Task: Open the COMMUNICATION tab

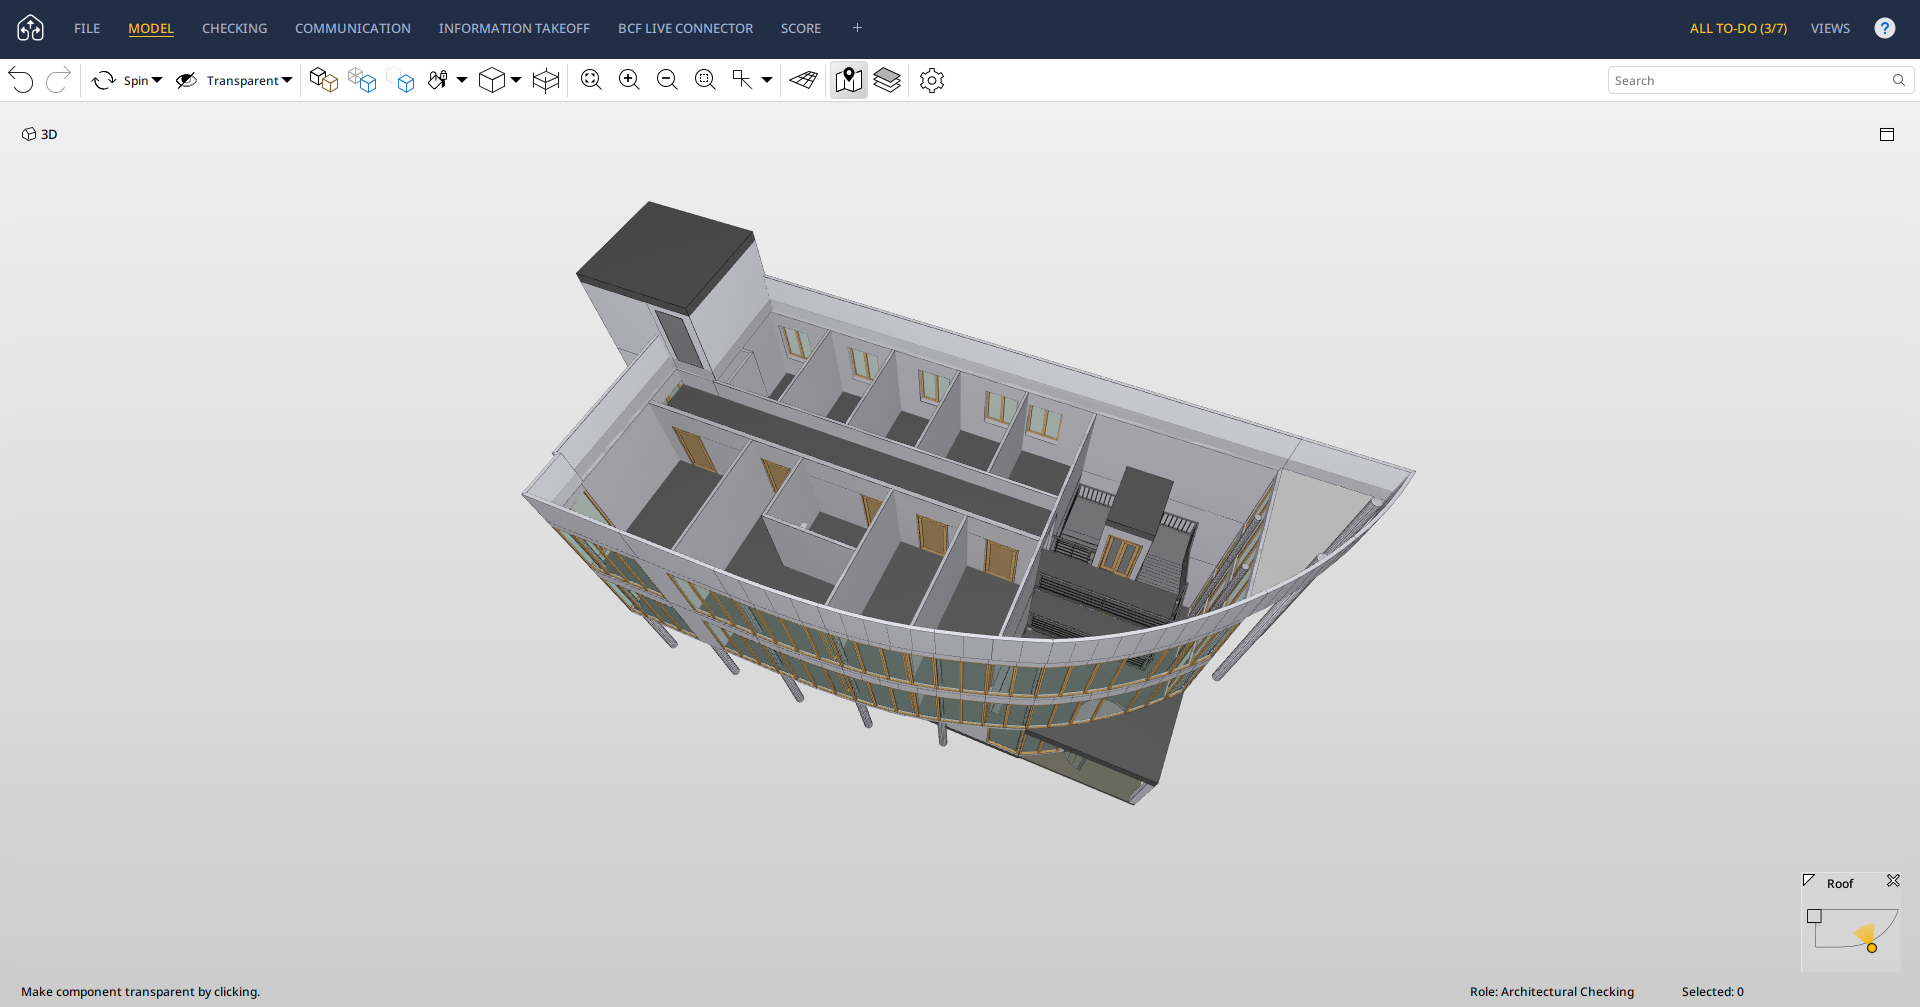Action: point(353,28)
